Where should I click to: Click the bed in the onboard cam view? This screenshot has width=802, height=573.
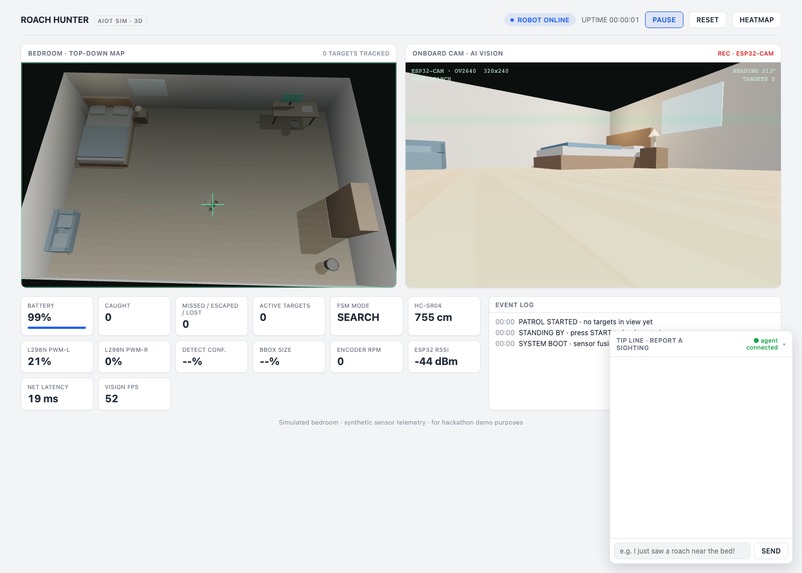pos(588,155)
